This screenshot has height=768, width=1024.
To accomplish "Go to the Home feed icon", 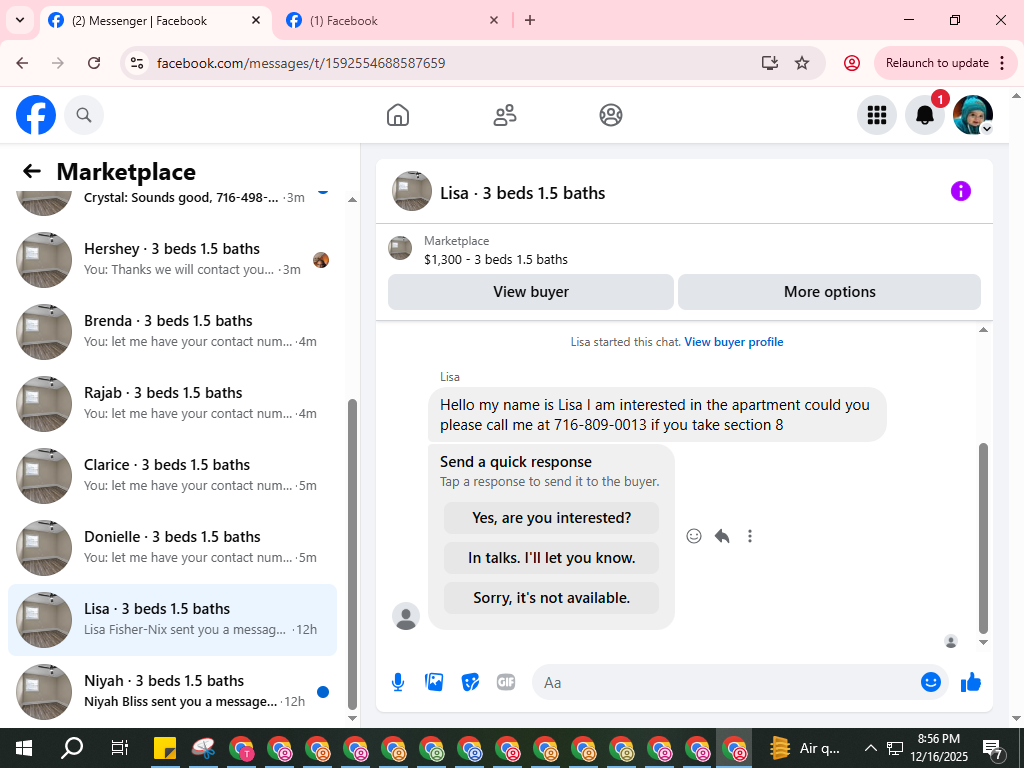I will tap(398, 115).
